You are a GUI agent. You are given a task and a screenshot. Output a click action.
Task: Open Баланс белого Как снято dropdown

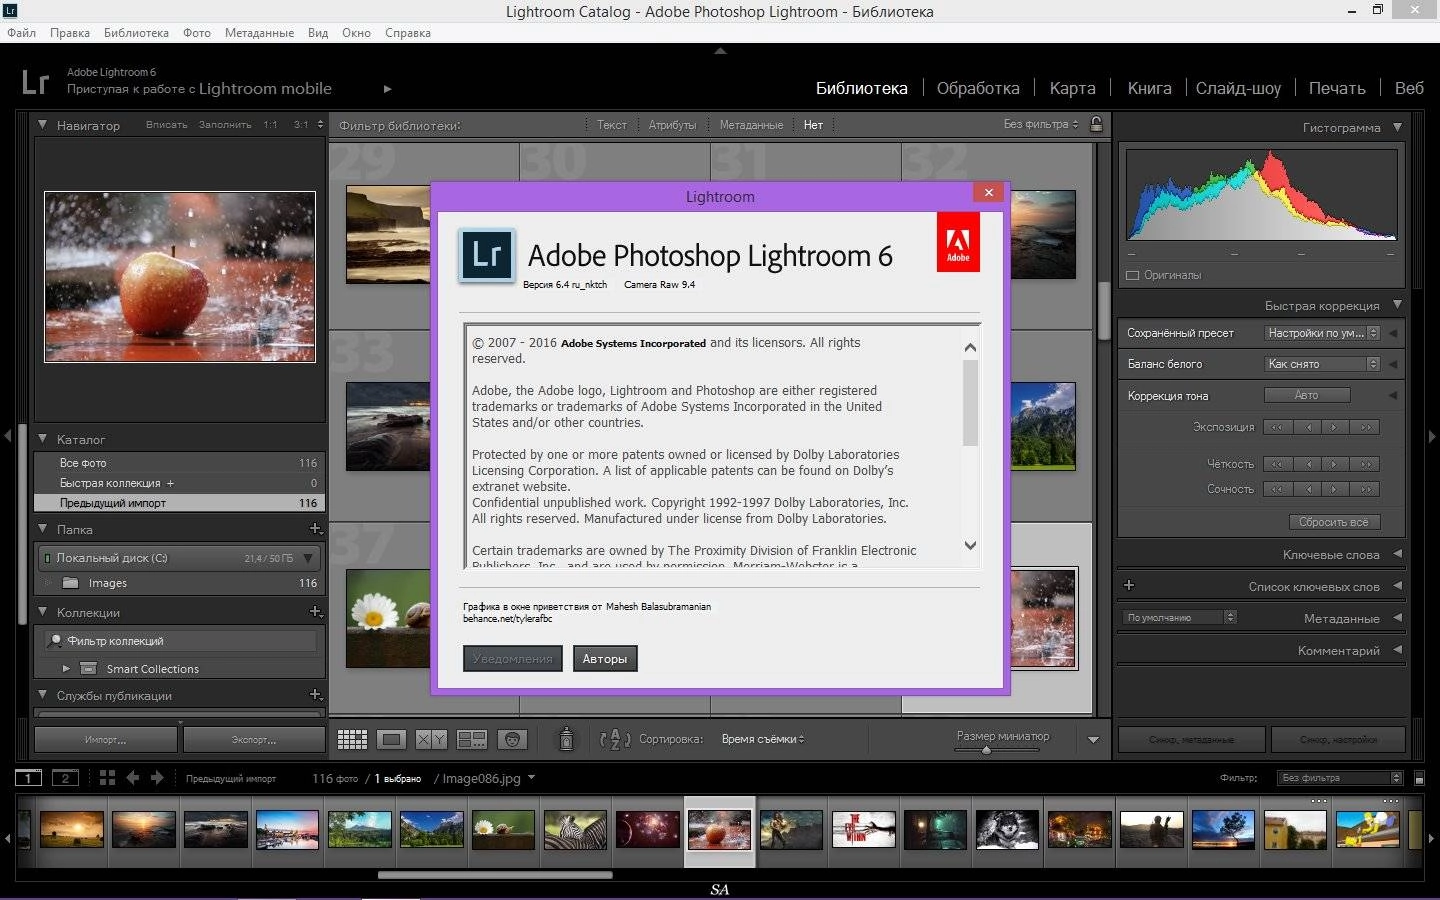click(1323, 364)
